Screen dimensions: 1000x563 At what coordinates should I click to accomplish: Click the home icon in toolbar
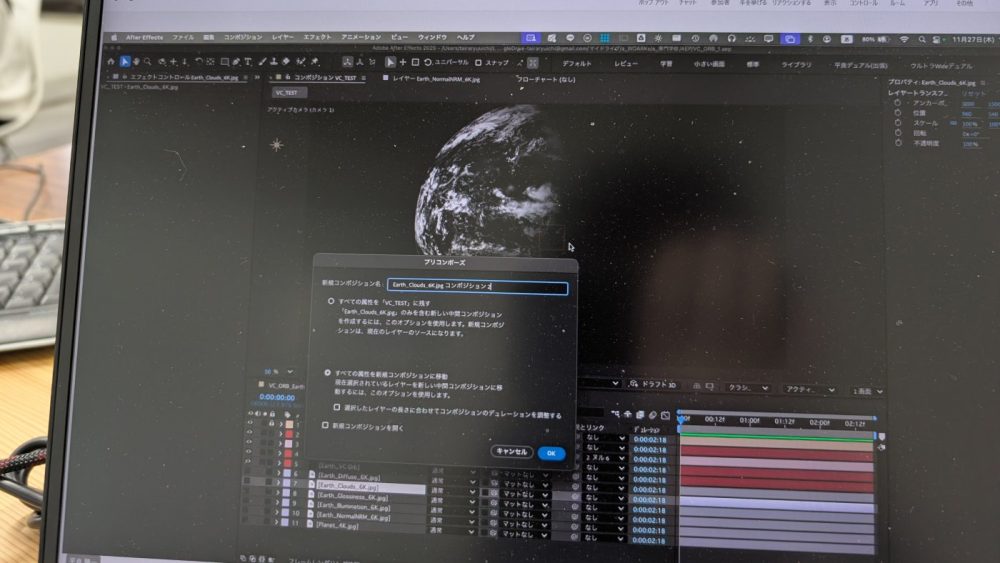tap(111, 61)
